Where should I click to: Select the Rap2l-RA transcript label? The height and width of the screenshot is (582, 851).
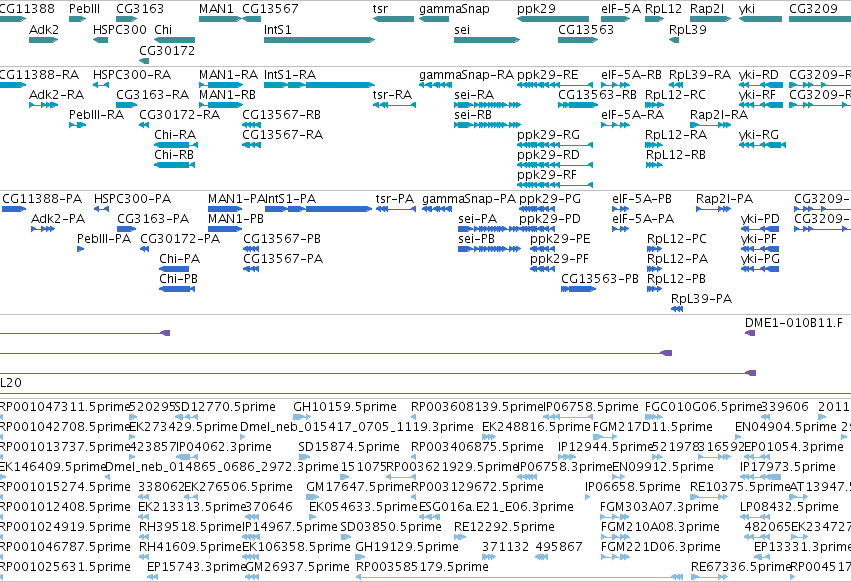click(719, 115)
